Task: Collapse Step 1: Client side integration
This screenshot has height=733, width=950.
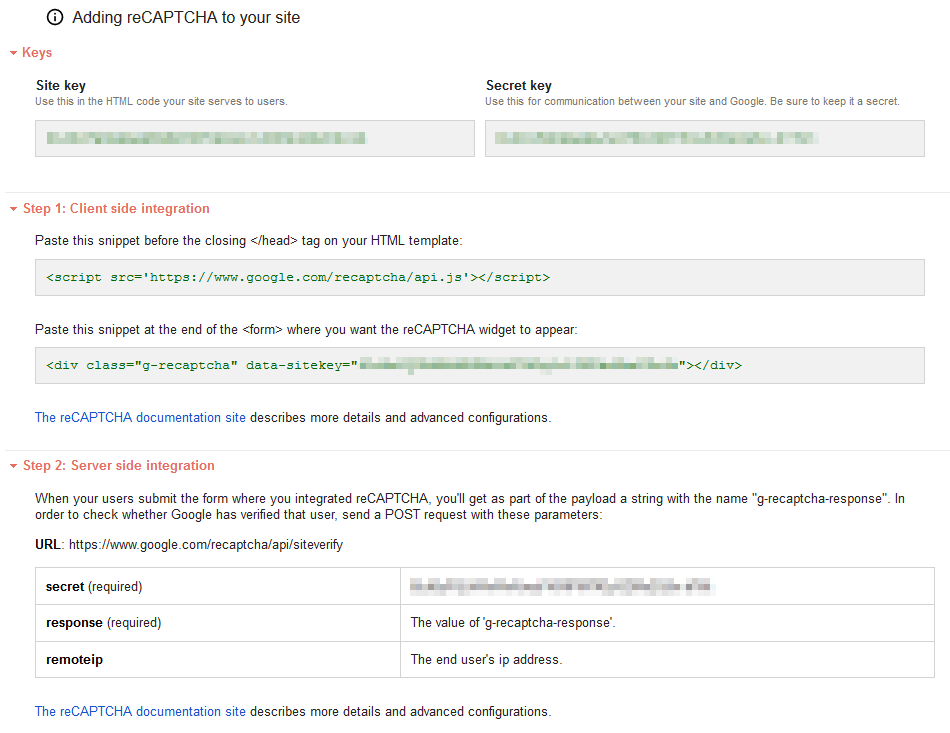Action: tap(13, 209)
